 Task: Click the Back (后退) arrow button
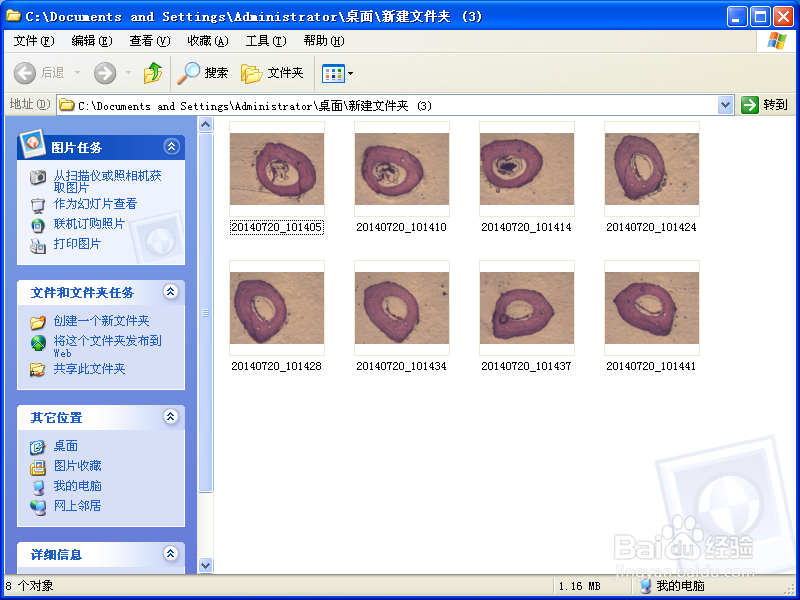coord(24,73)
